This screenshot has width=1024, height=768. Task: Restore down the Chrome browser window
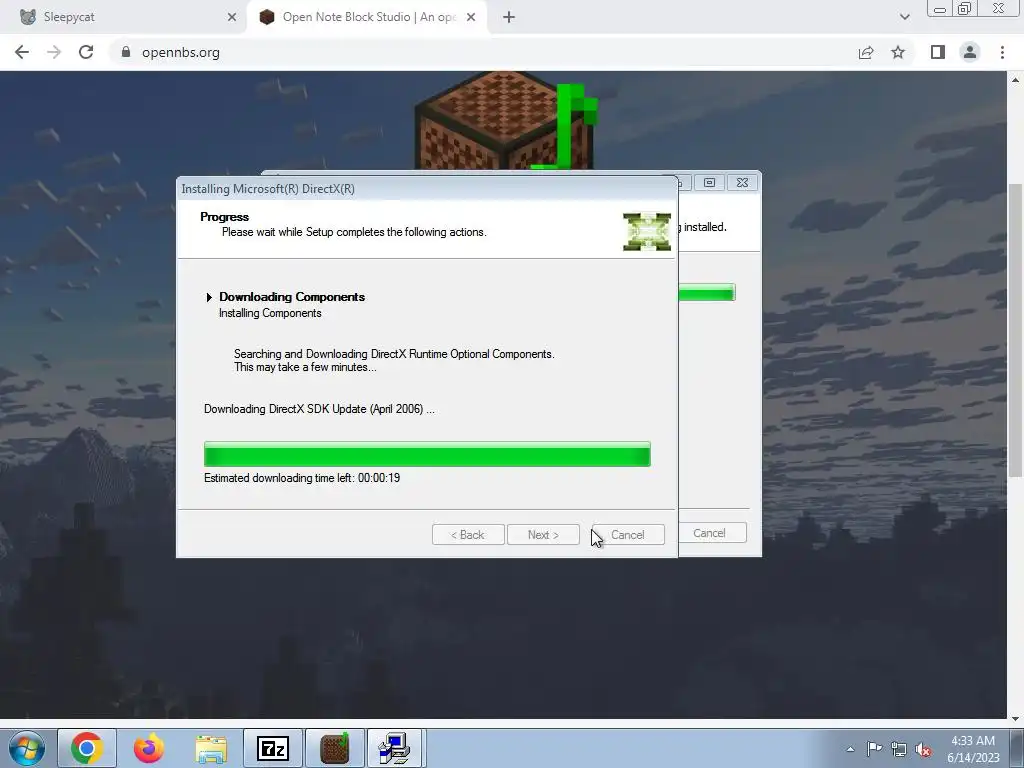(965, 9)
